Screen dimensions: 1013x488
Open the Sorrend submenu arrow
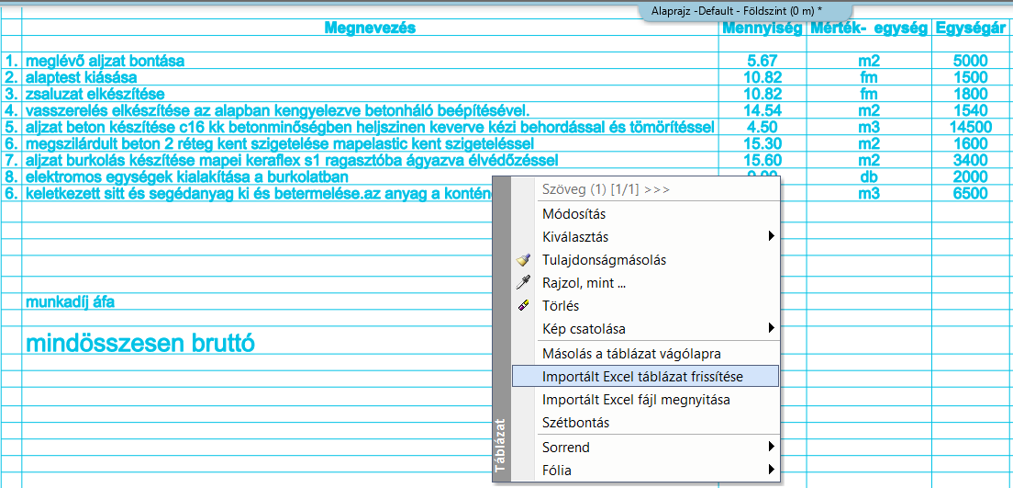point(770,447)
